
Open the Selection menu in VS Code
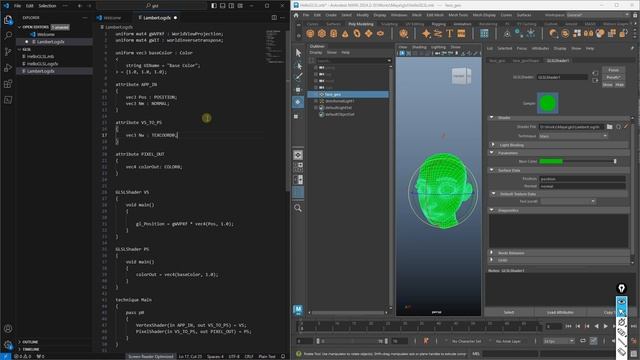pyautogui.click(x=47, y=6)
